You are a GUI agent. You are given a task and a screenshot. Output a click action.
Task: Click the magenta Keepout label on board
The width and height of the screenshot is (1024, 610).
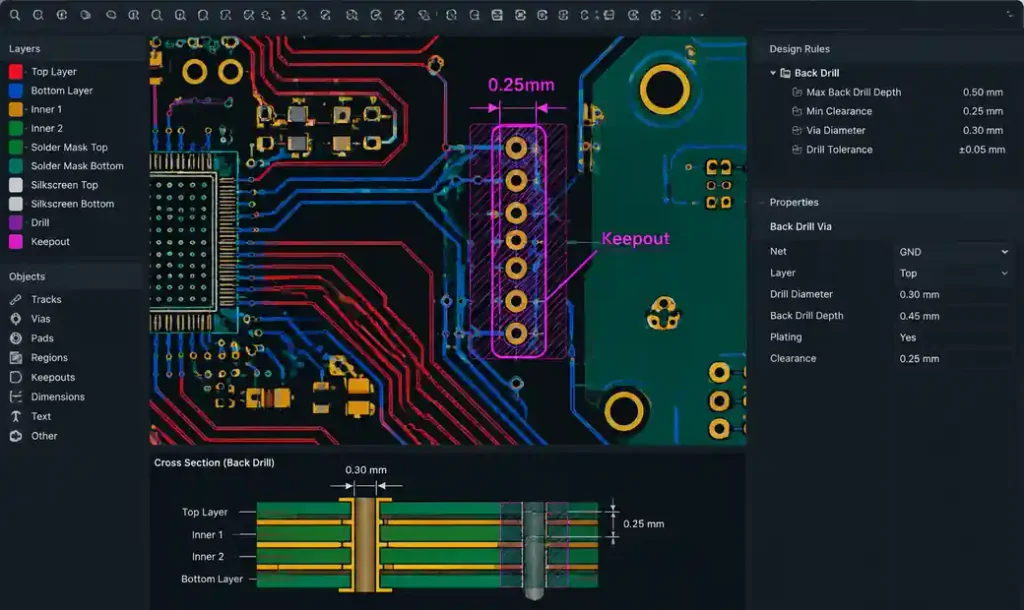click(635, 238)
